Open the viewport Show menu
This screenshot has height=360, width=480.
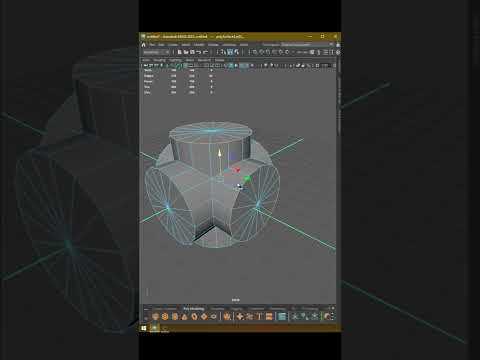[190, 60]
